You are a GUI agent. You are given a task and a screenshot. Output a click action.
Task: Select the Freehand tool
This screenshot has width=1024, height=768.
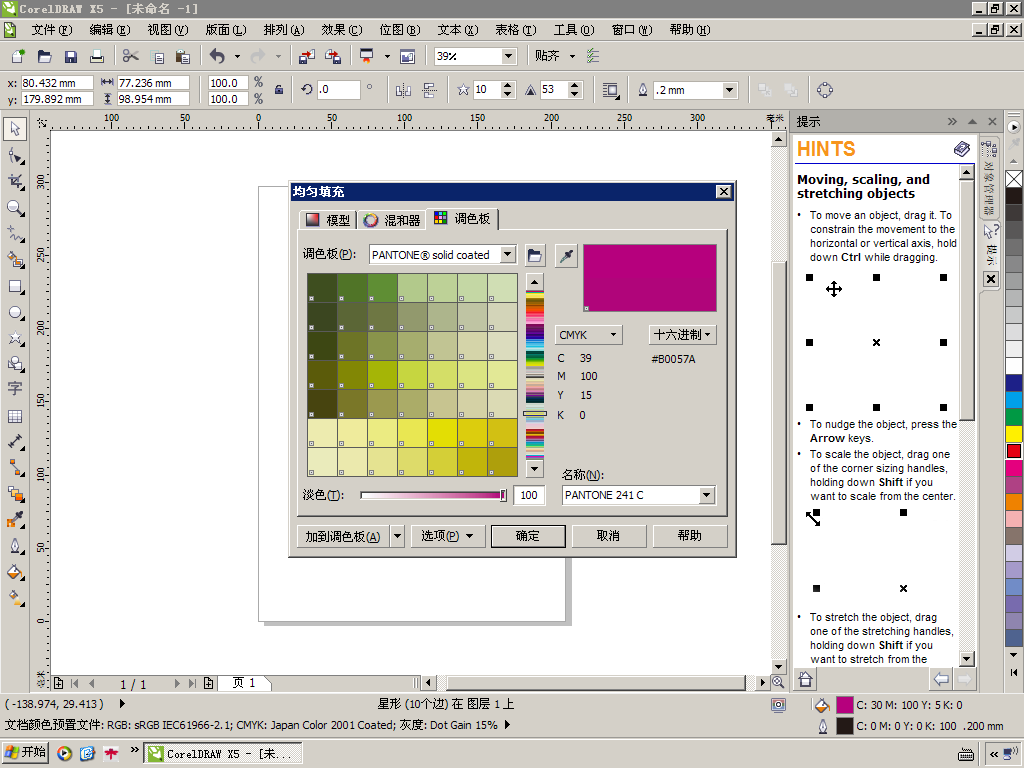15,234
